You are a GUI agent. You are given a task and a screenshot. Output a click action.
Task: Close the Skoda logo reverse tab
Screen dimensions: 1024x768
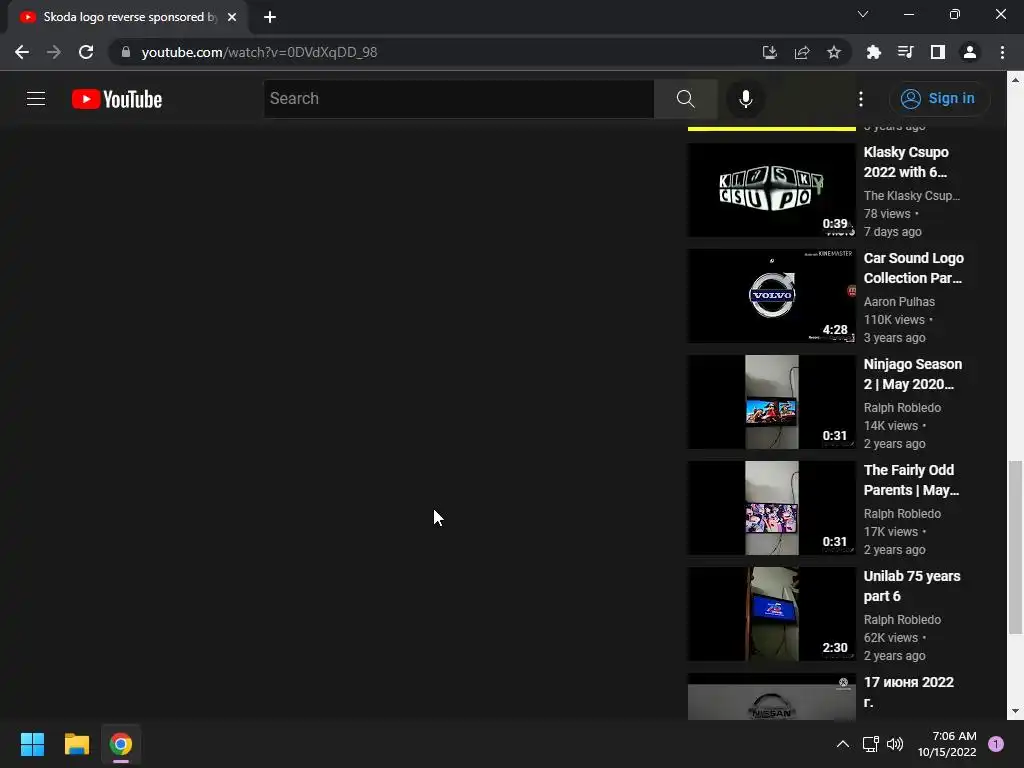pyautogui.click(x=232, y=17)
